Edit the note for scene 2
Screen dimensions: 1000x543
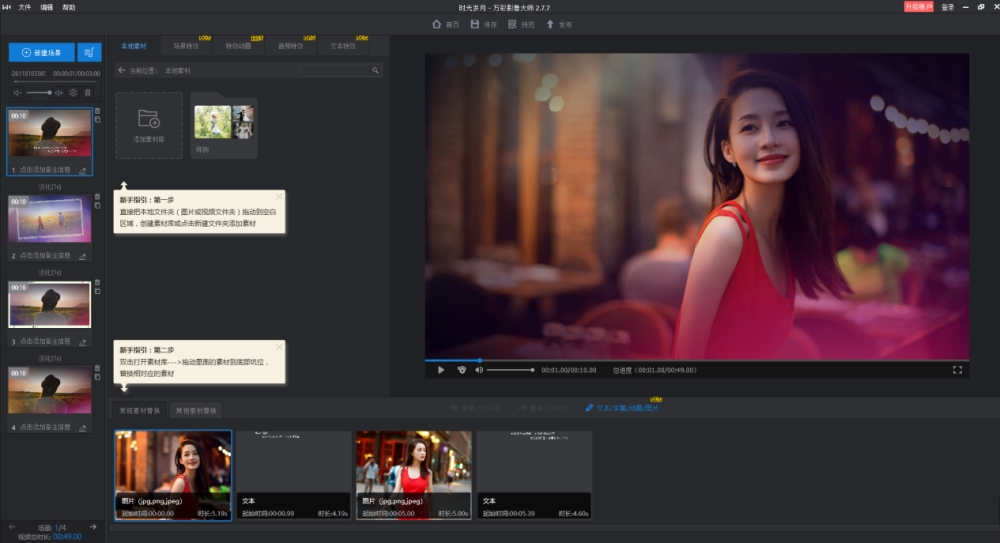[83, 256]
